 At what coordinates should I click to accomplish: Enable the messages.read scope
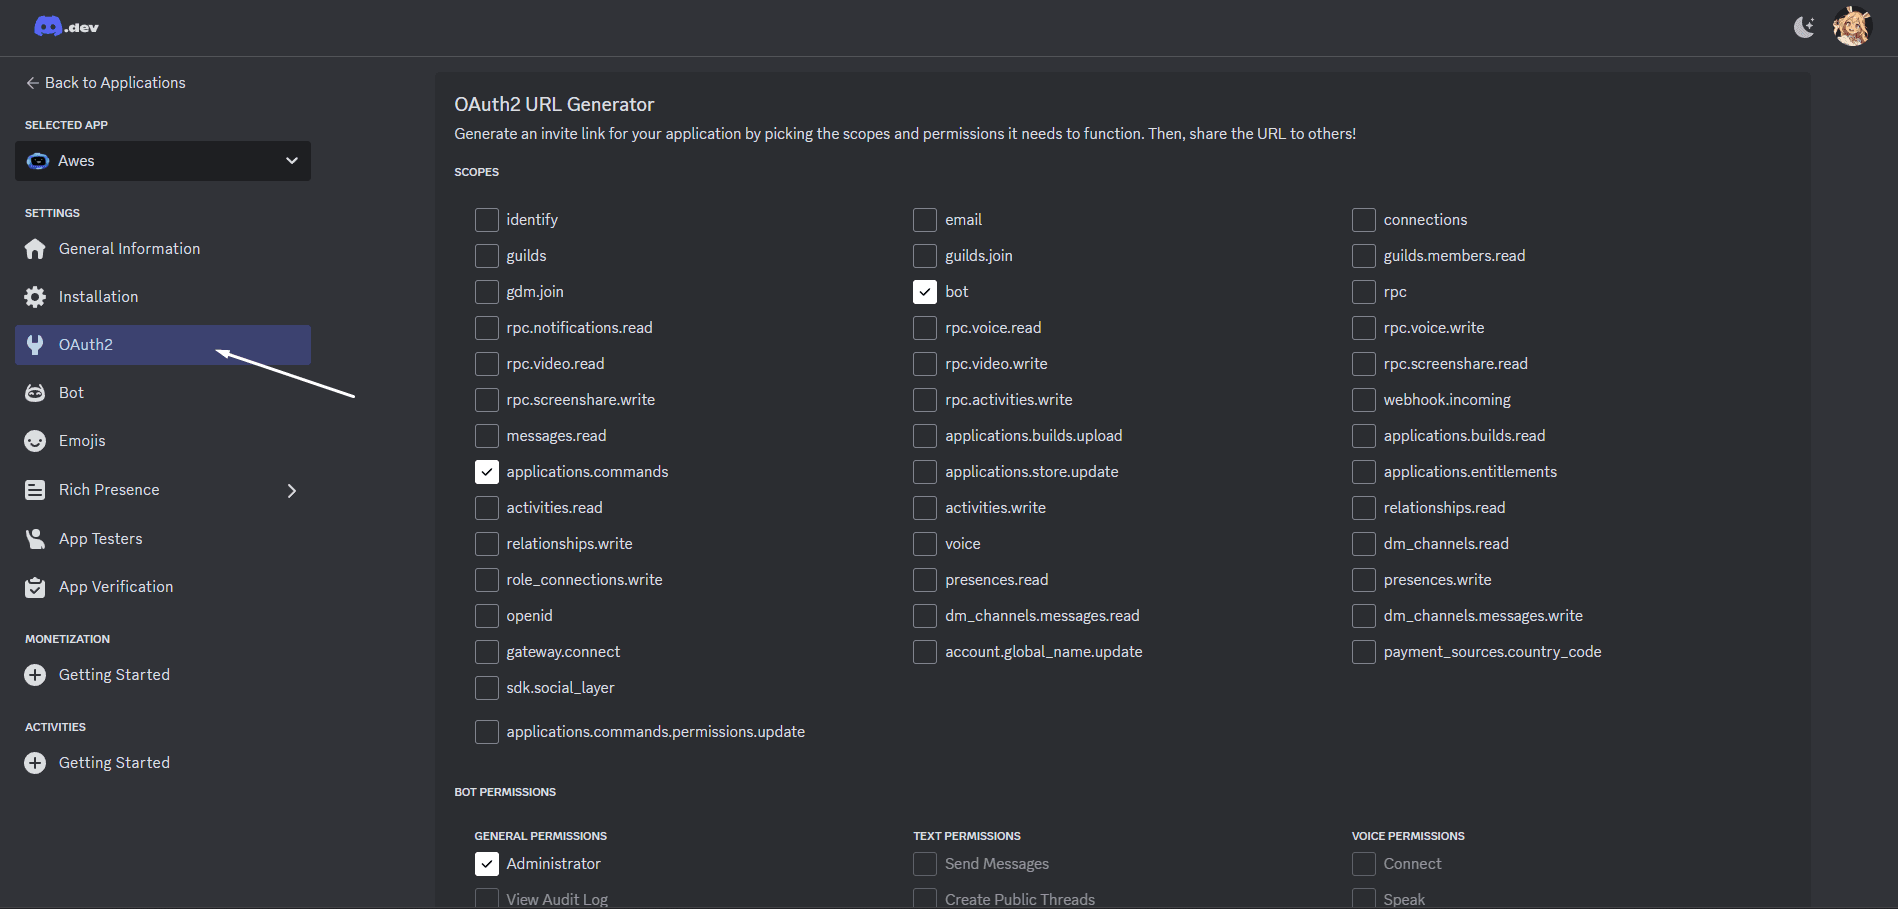click(487, 436)
